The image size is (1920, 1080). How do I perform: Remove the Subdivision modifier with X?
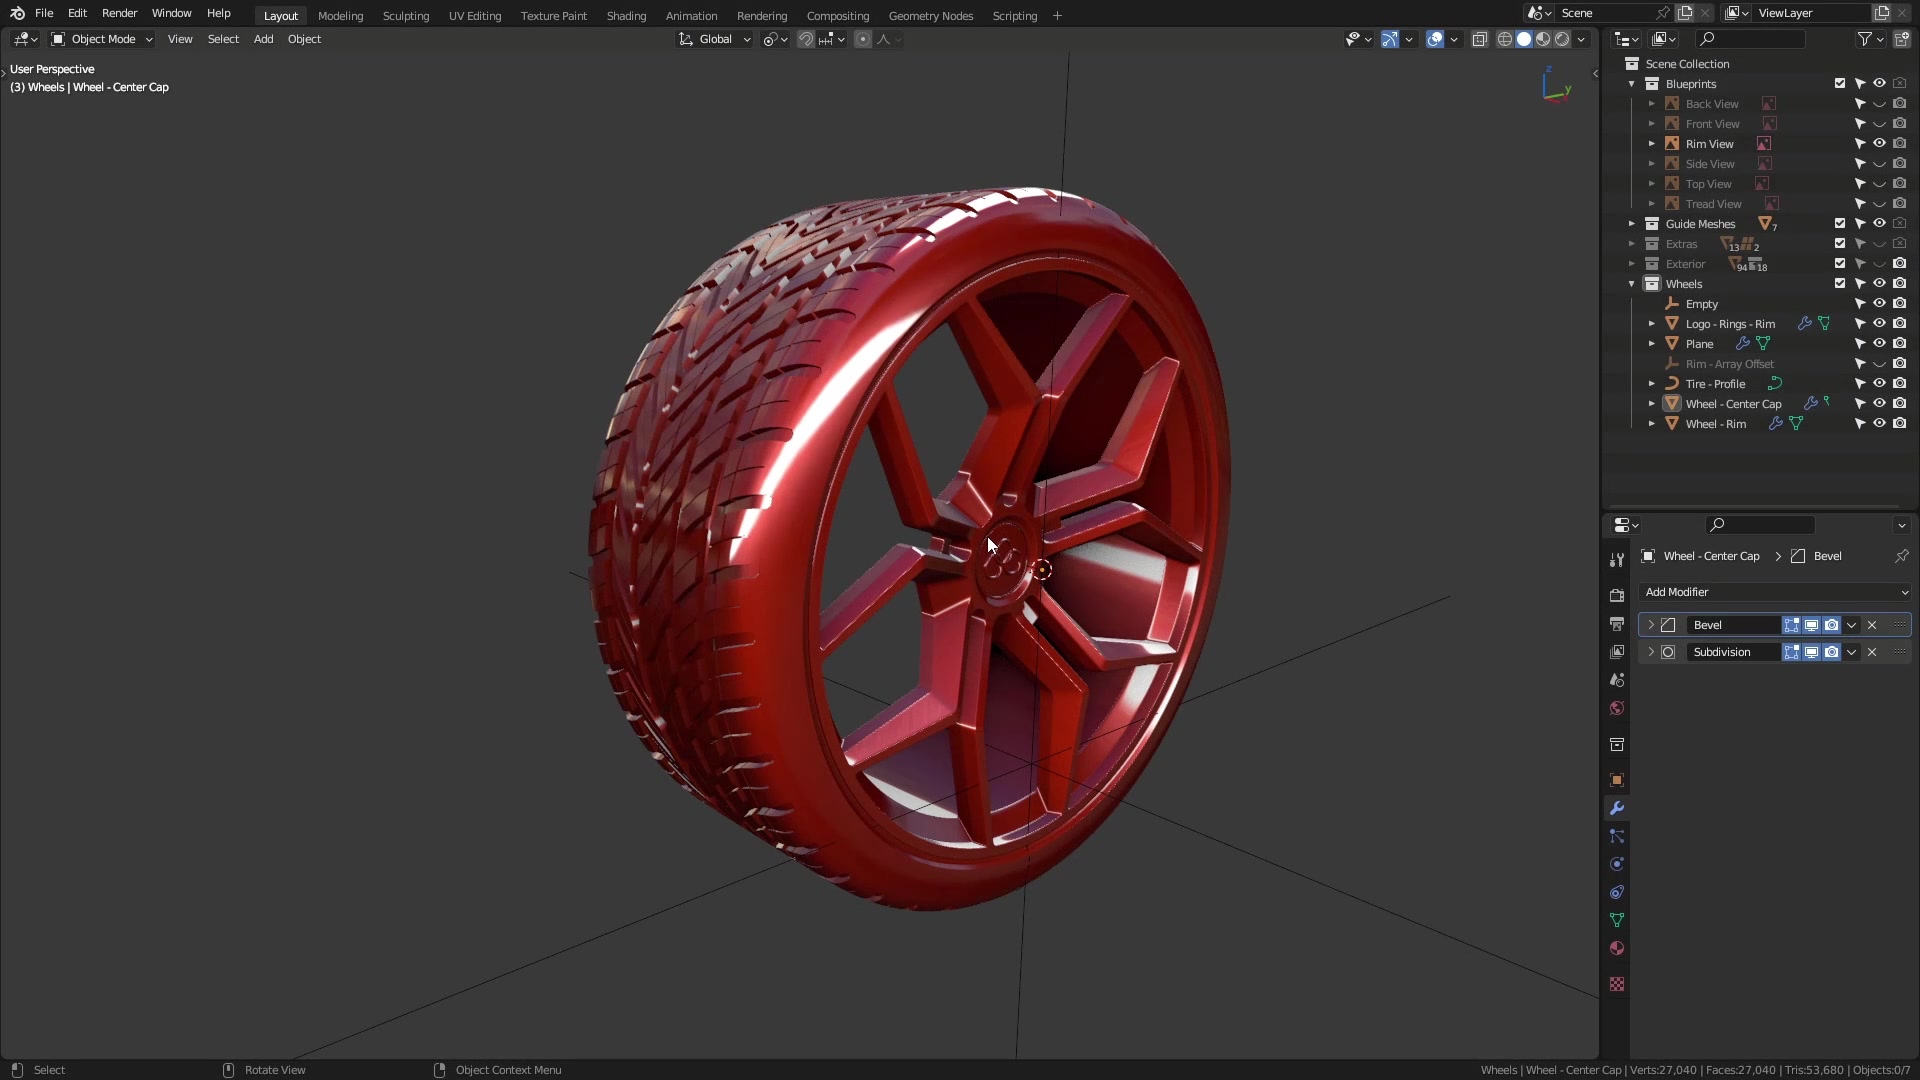(1872, 652)
